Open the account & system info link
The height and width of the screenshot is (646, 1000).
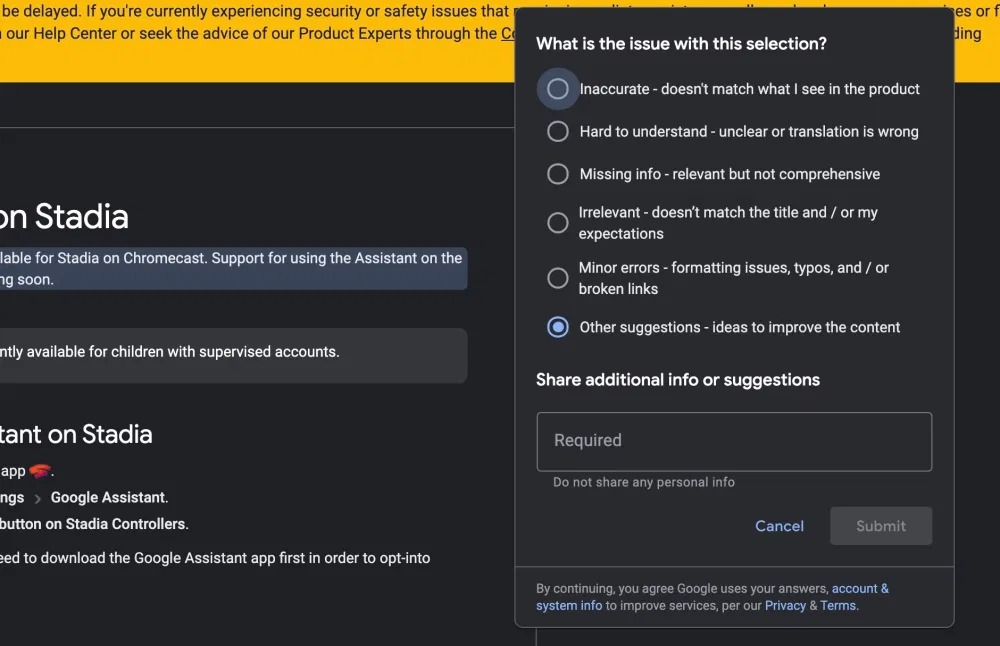coord(860,589)
